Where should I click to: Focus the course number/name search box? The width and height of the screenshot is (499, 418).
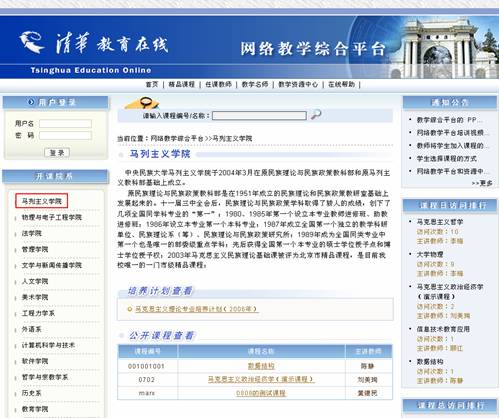(x=259, y=116)
